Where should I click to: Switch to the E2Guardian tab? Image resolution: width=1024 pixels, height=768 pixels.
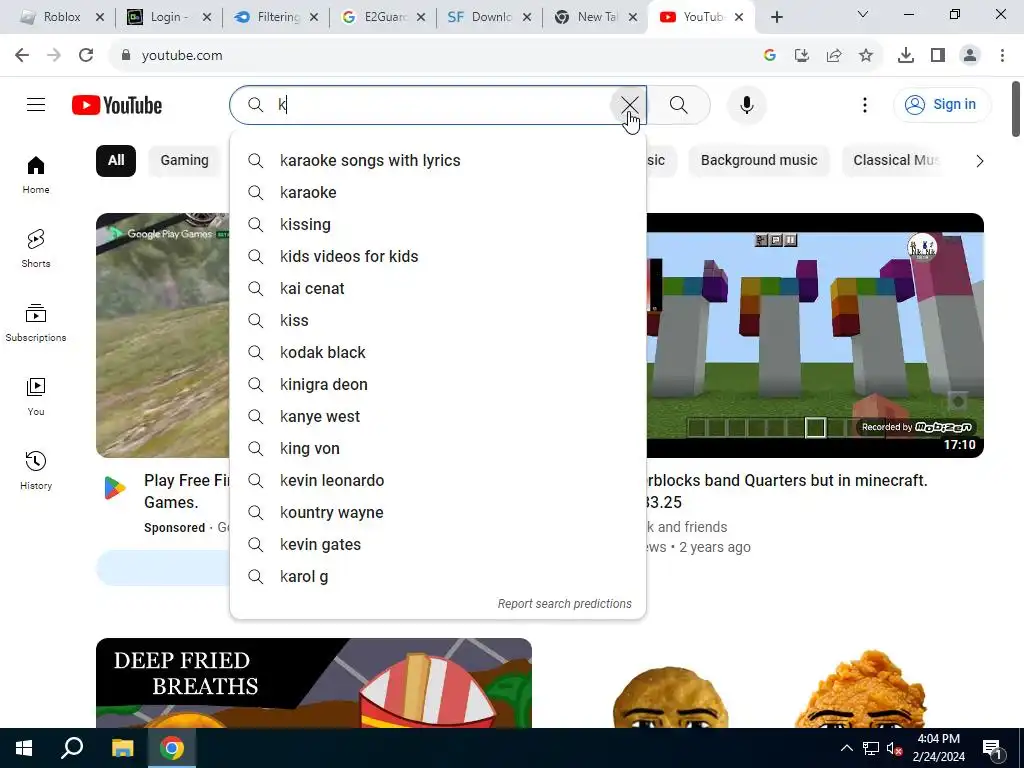383,17
